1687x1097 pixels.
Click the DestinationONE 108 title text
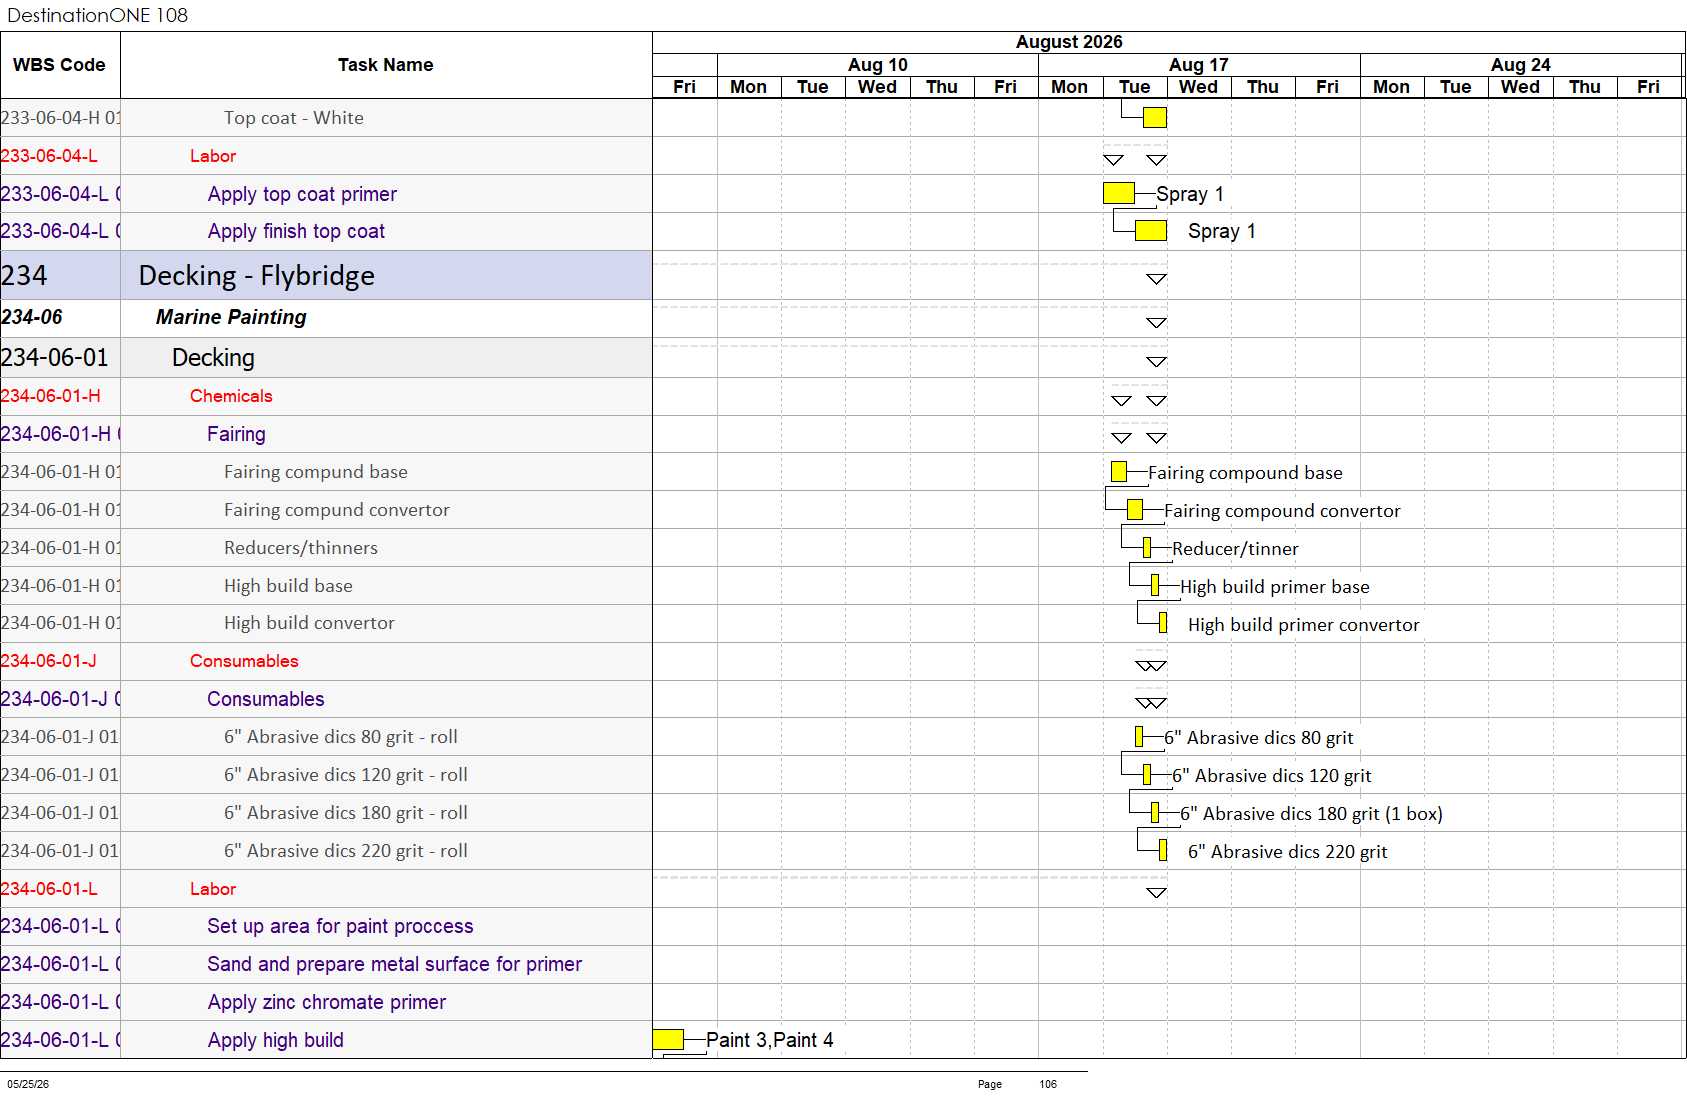97,15
